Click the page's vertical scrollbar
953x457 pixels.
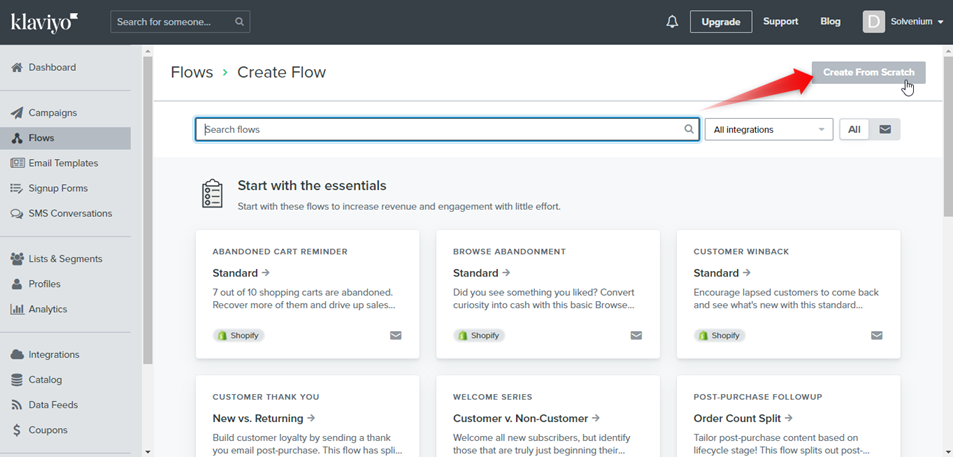(947, 150)
